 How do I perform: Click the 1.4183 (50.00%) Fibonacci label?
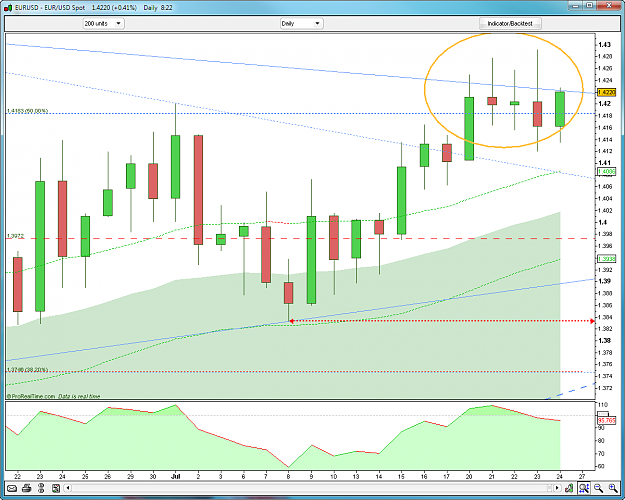coord(28,110)
